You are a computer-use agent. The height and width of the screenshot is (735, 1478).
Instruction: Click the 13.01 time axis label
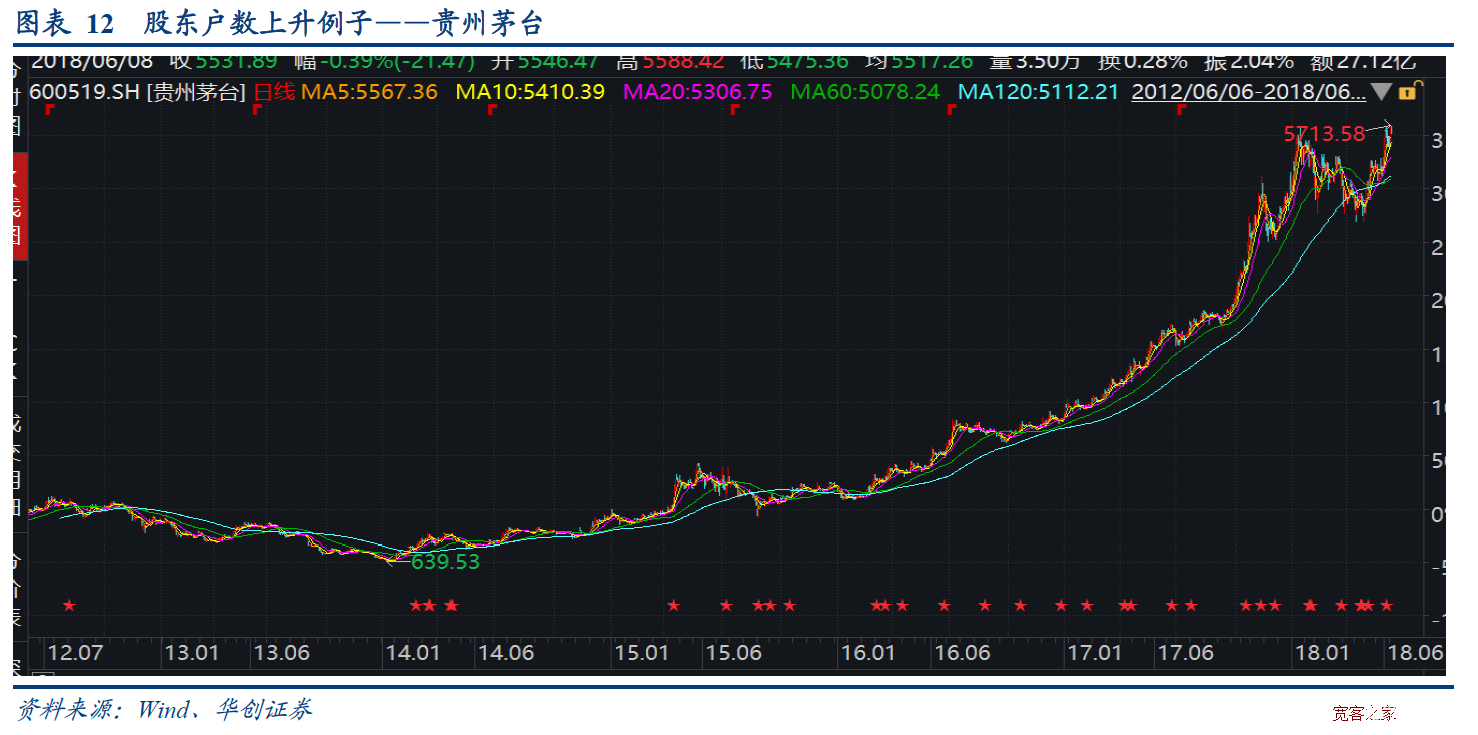191,653
